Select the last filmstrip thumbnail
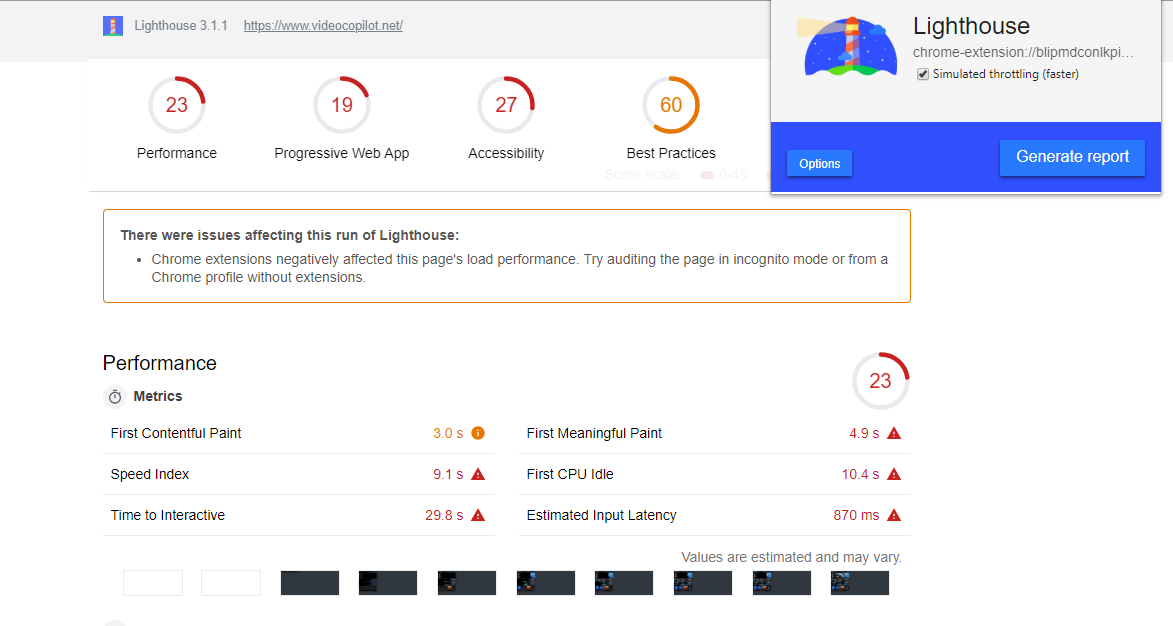The width and height of the screenshot is (1173, 626). (860, 583)
